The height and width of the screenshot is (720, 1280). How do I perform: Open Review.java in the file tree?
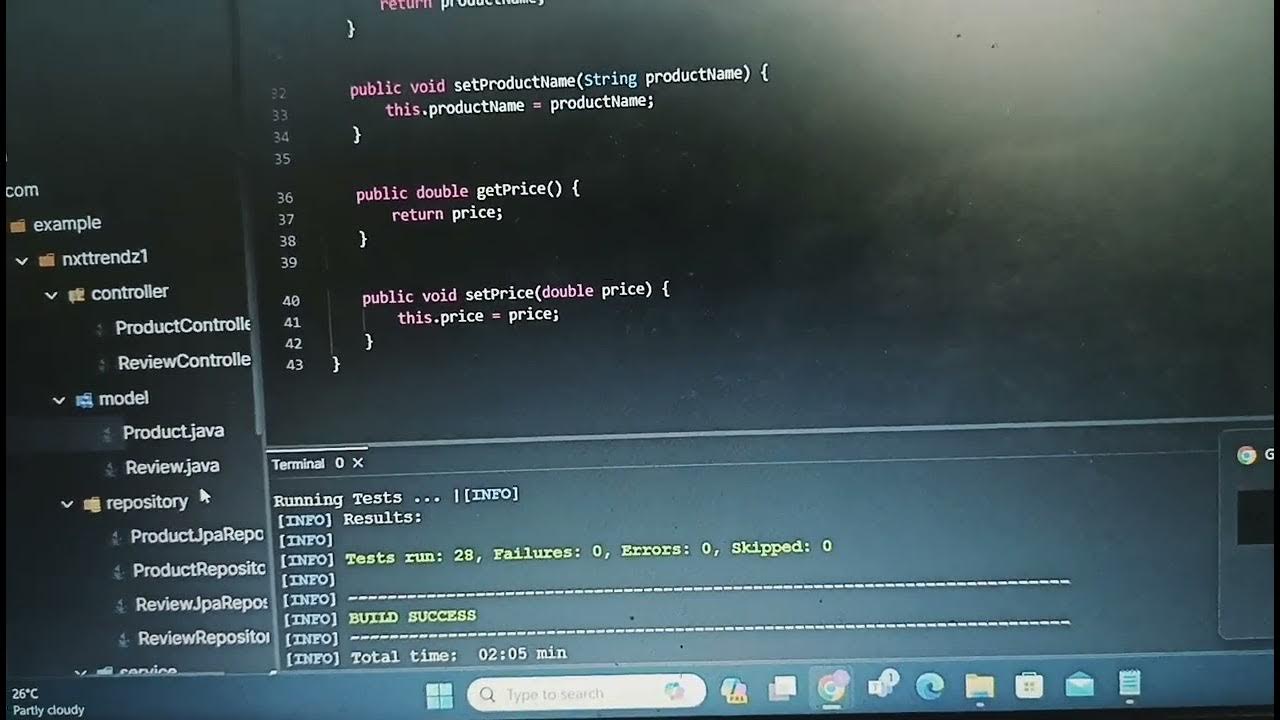tap(172, 466)
